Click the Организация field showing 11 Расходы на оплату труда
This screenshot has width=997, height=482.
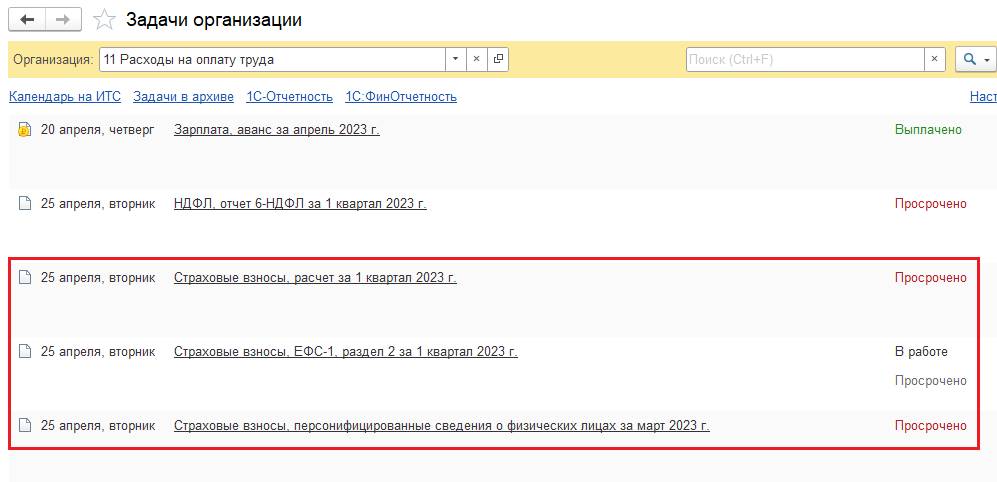point(272,60)
